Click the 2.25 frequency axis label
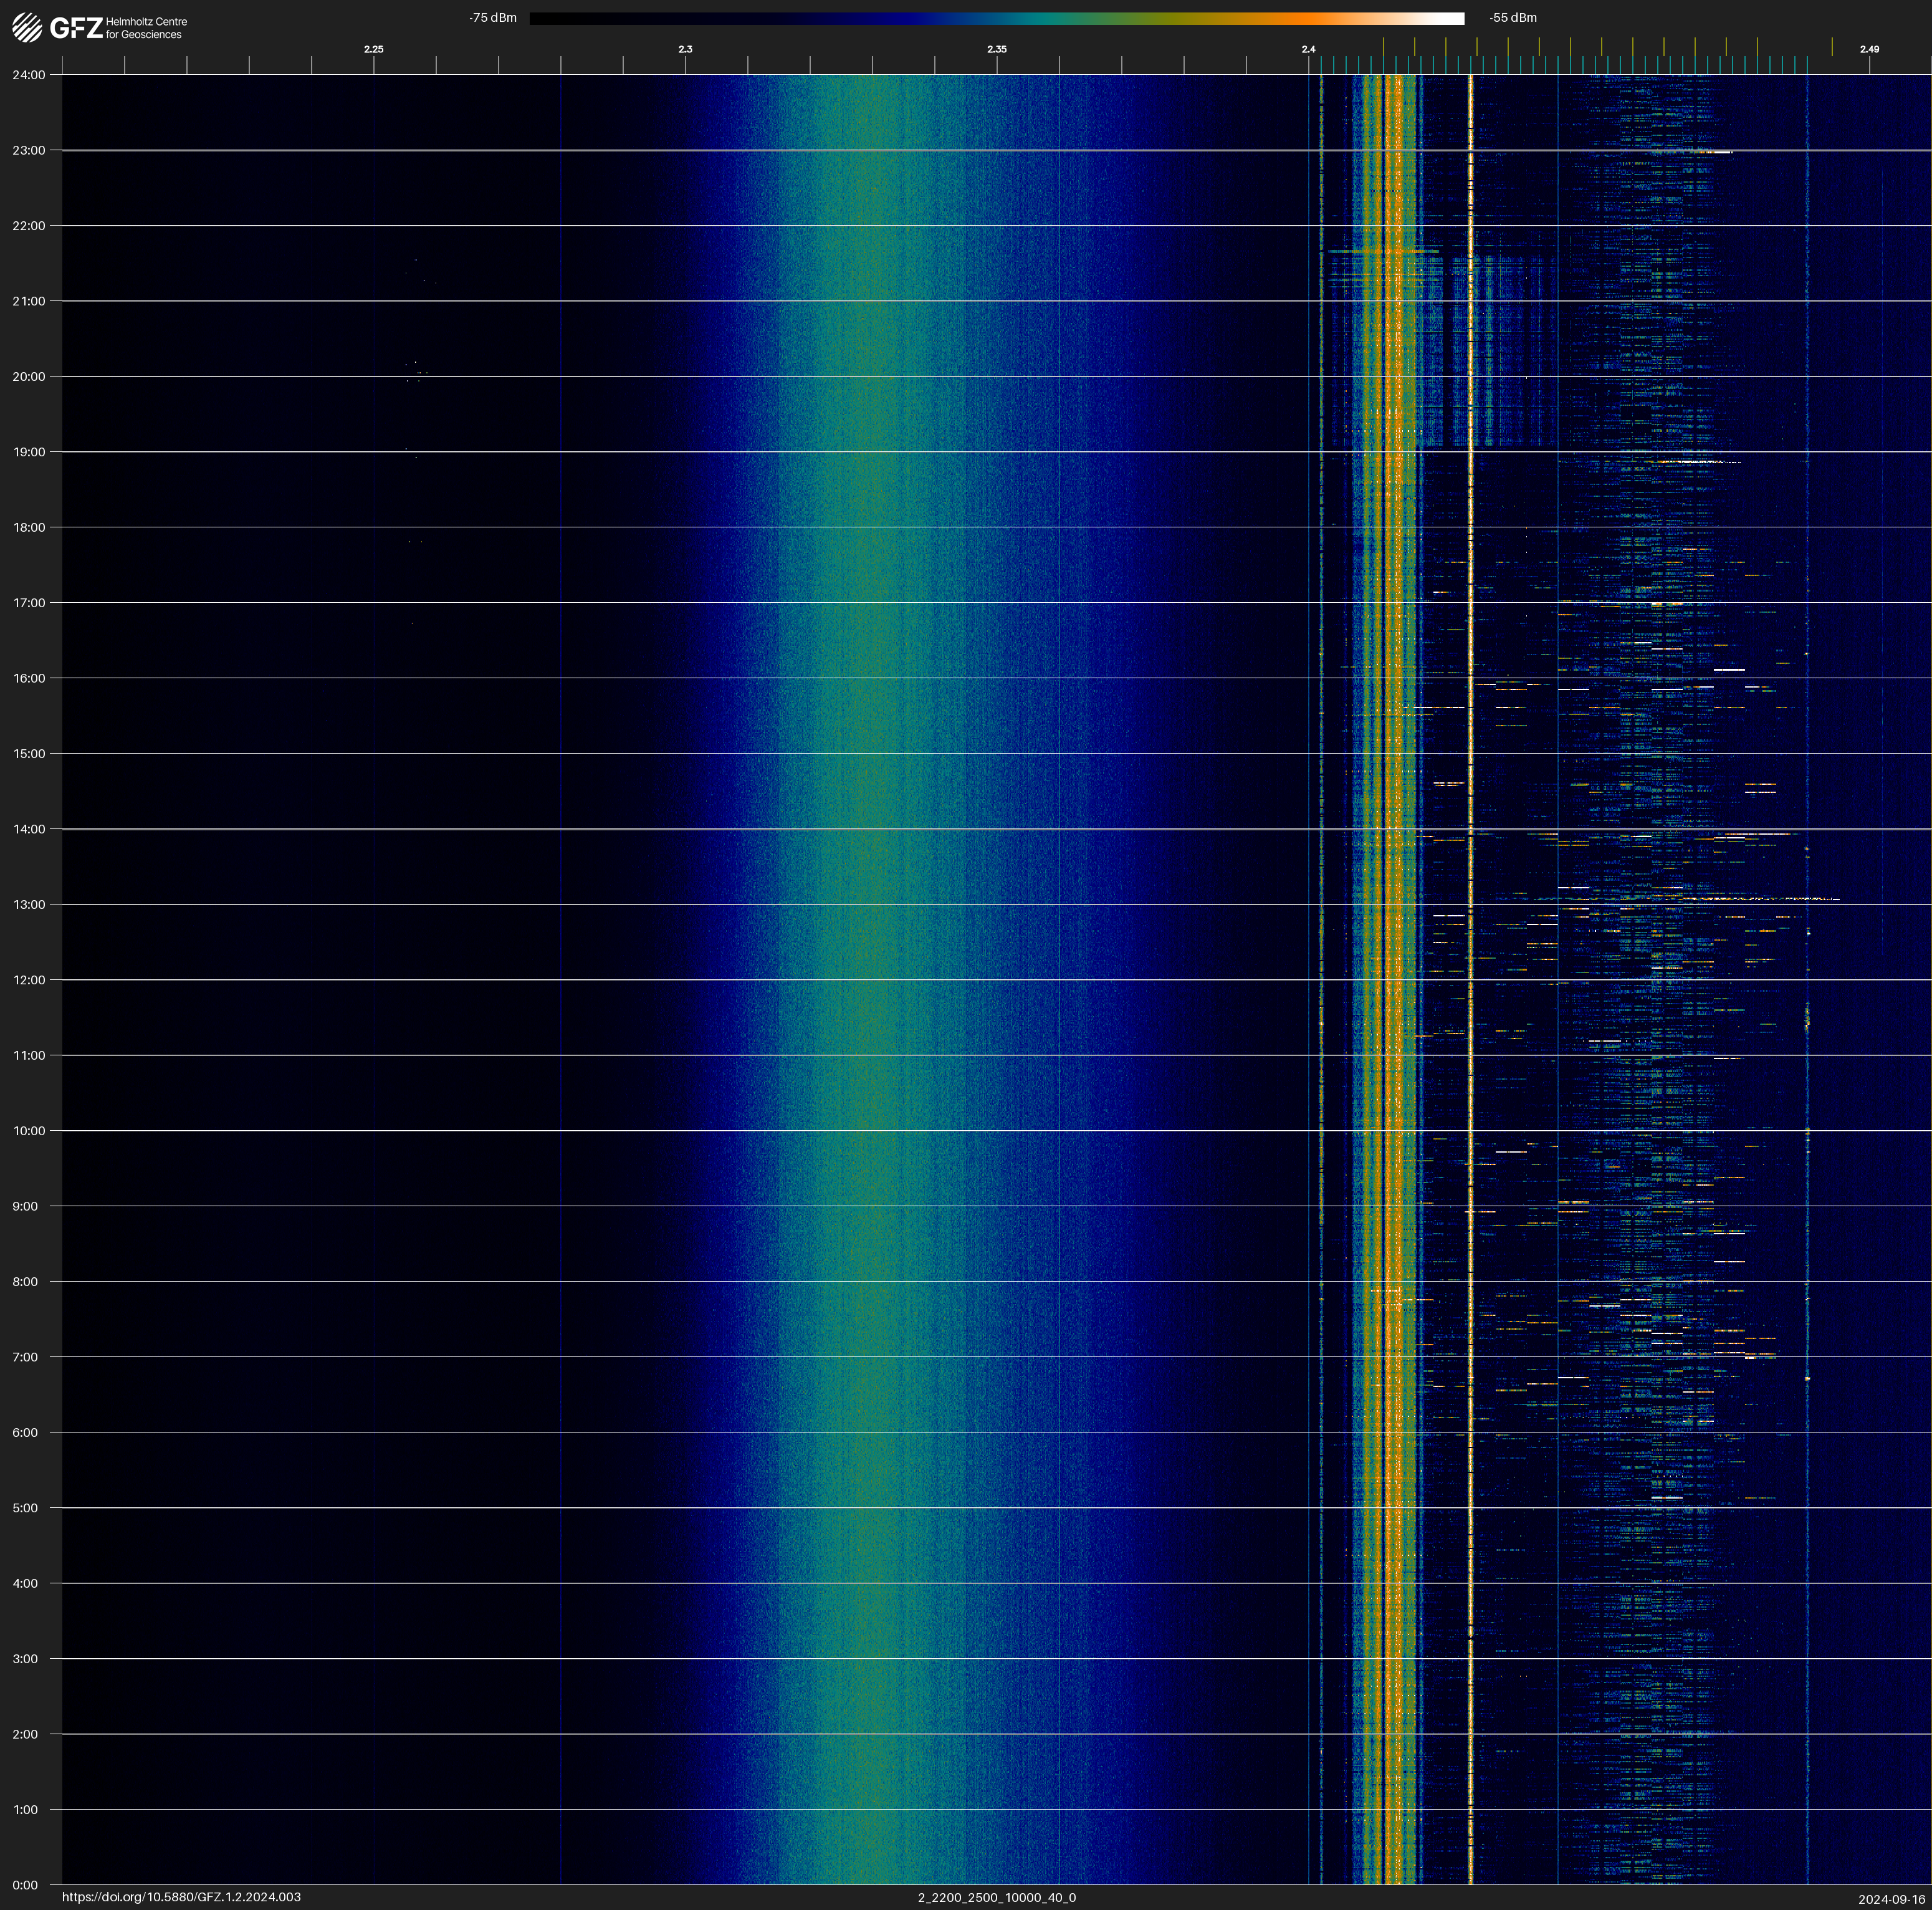The width and height of the screenshot is (1932, 1910). [x=373, y=49]
